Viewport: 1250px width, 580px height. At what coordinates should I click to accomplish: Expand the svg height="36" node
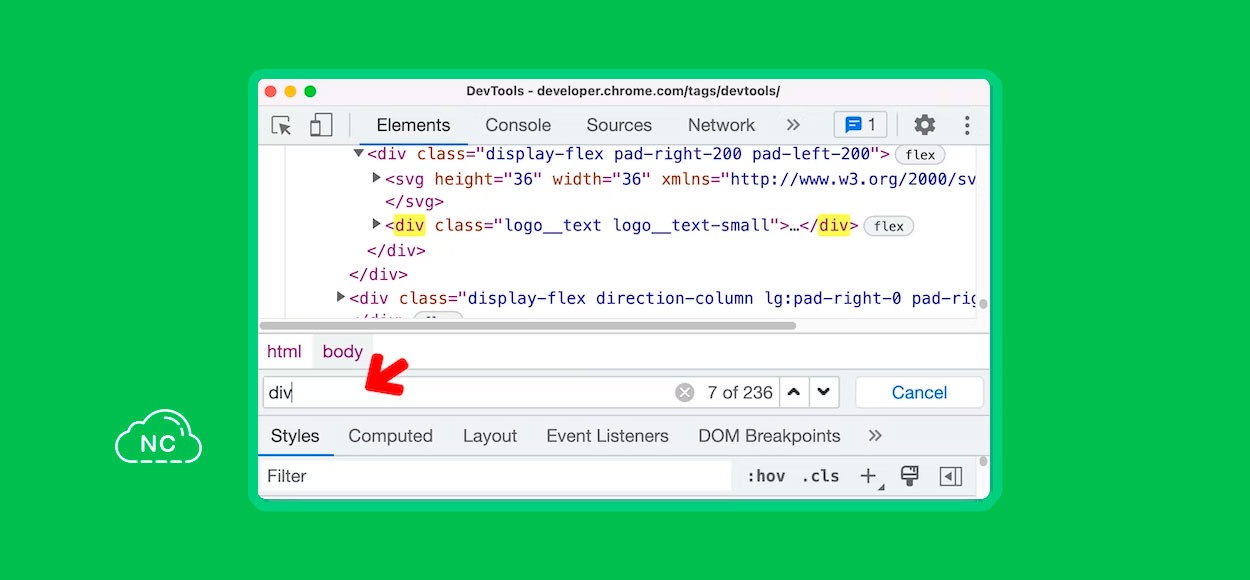[377, 178]
